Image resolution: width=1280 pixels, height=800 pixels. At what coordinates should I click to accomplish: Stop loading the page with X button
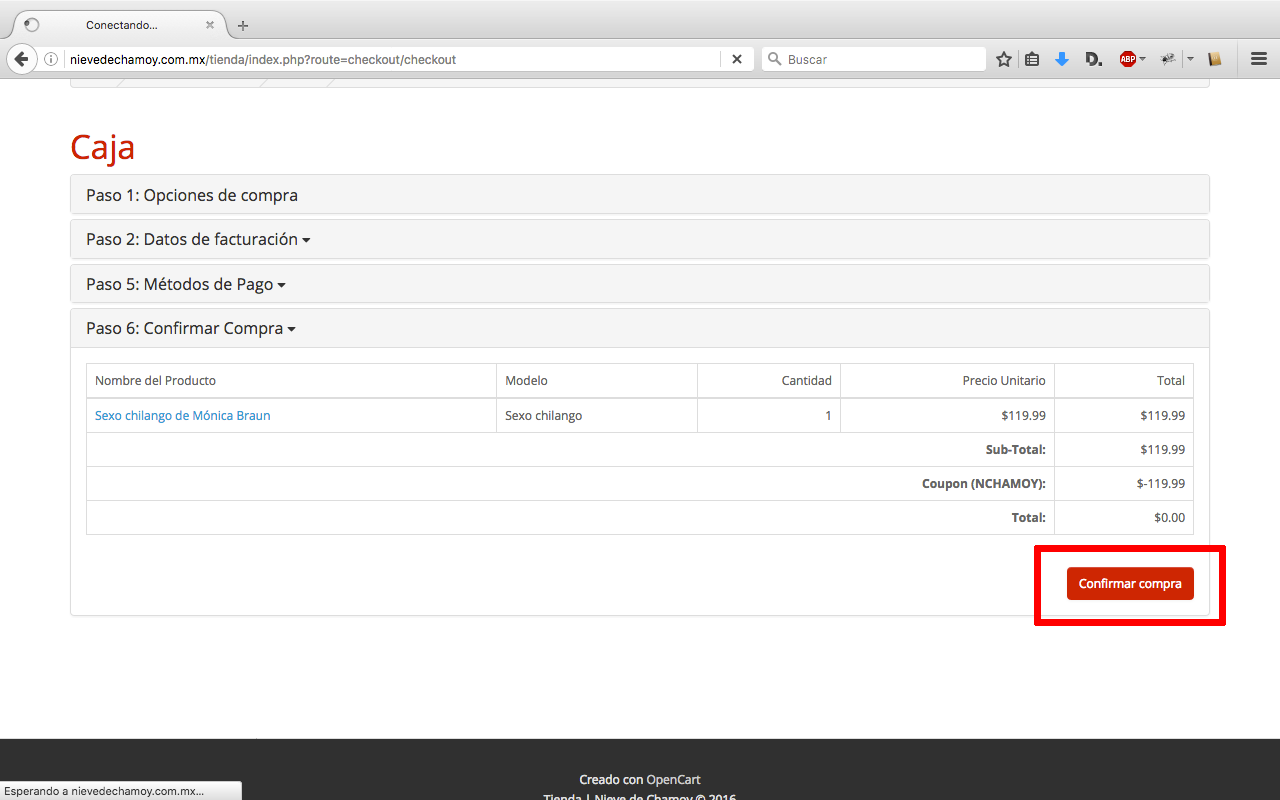pyautogui.click(x=737, y=59)
